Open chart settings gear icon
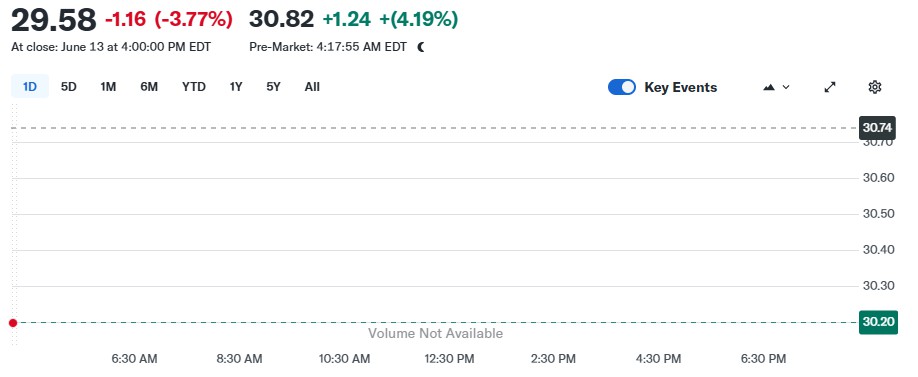This screenshot has height=377, width=918. (x=875, y=87)
